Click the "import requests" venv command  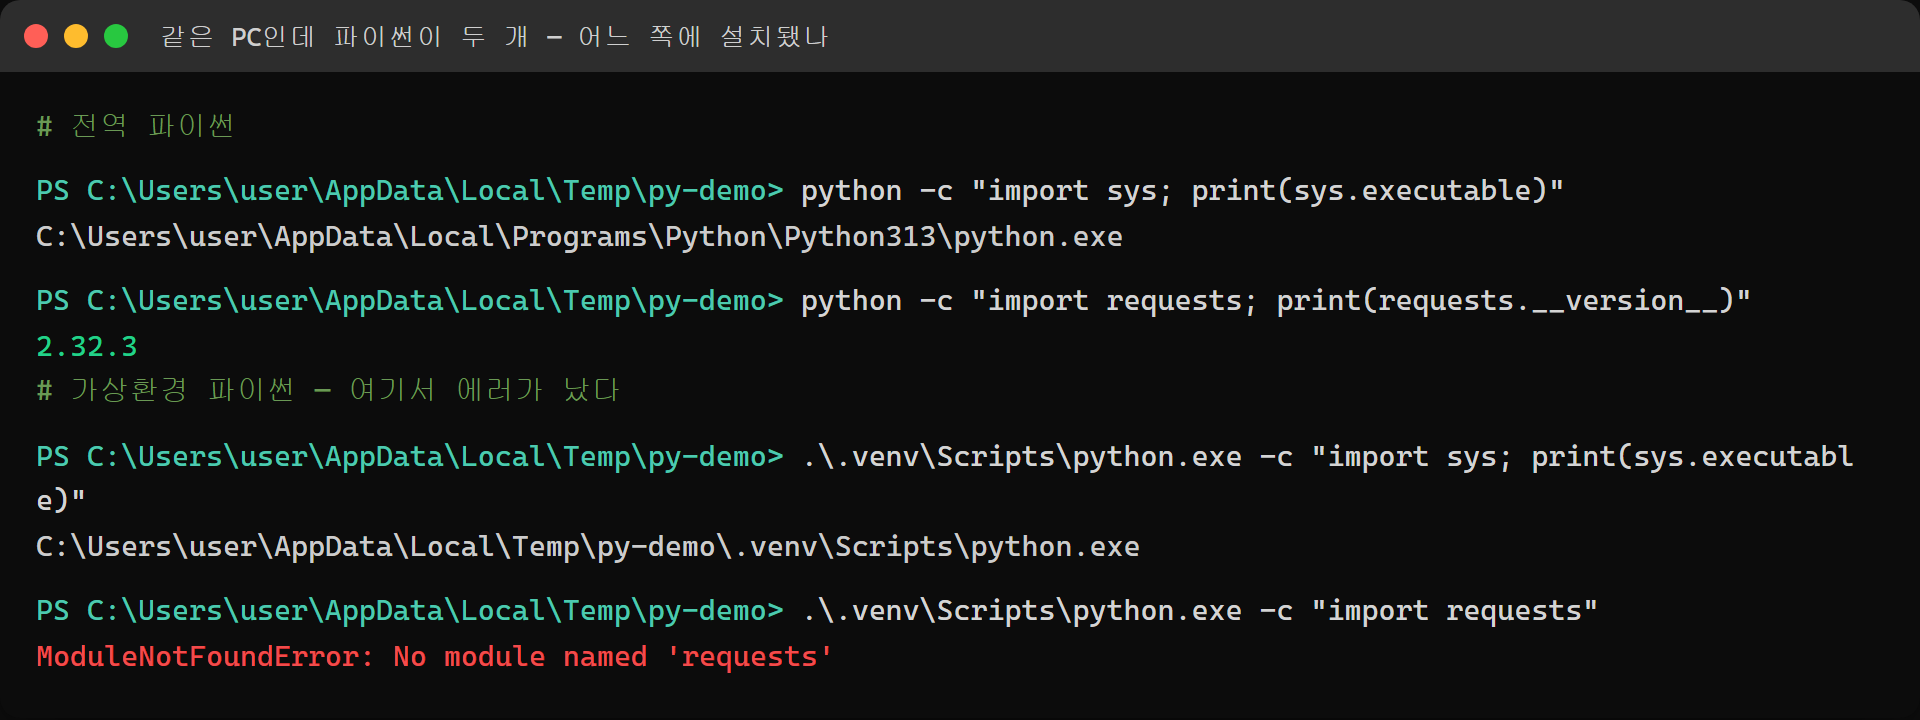1454,611
